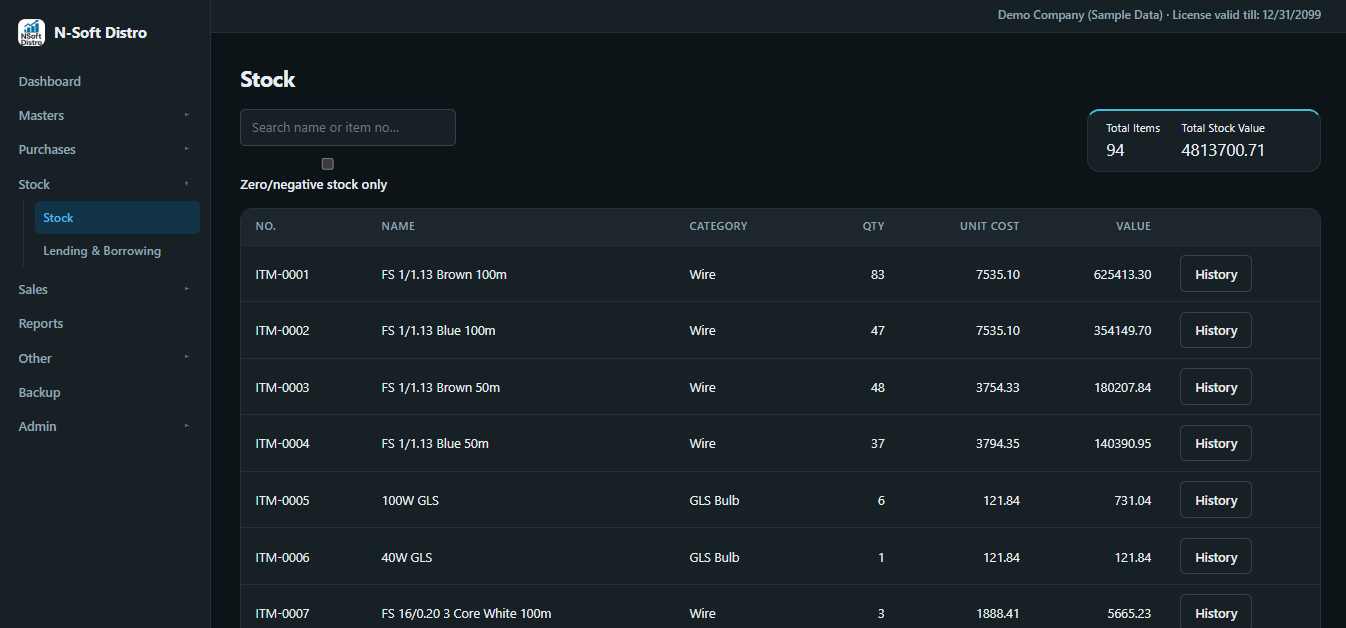Expand the Other menu arrow
Image resolution: width=1346 pixels, height=628 pixels.
(186, 358)
